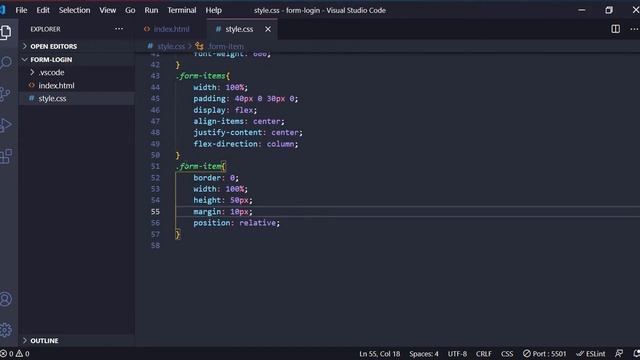The height and width of the screenshot is (360, 640).
Task: Click ESLint status item
Action: [x=591, y=353]
